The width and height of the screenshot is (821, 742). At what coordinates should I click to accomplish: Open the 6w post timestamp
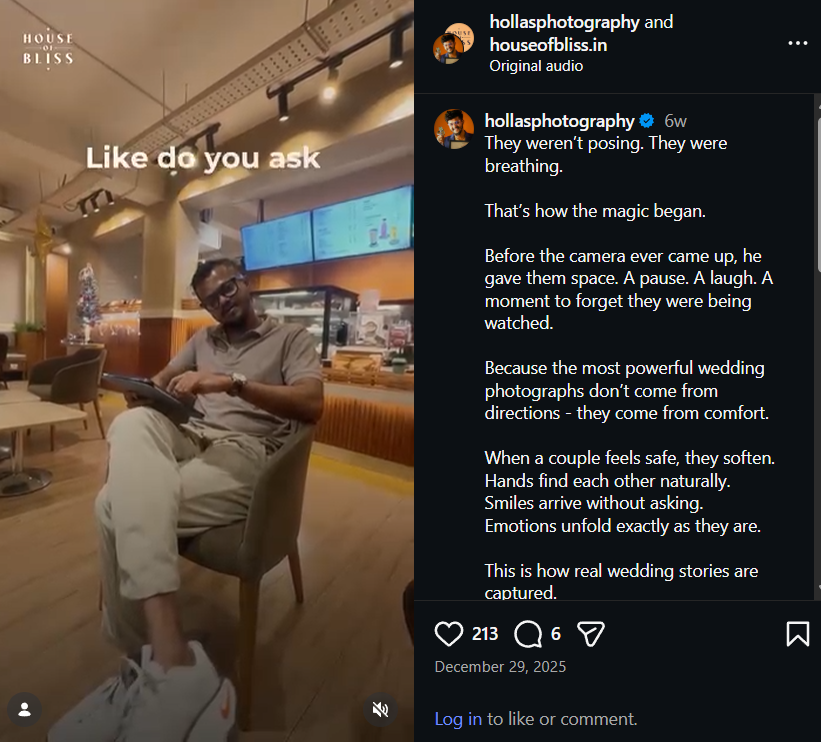[x=675, y=121]
